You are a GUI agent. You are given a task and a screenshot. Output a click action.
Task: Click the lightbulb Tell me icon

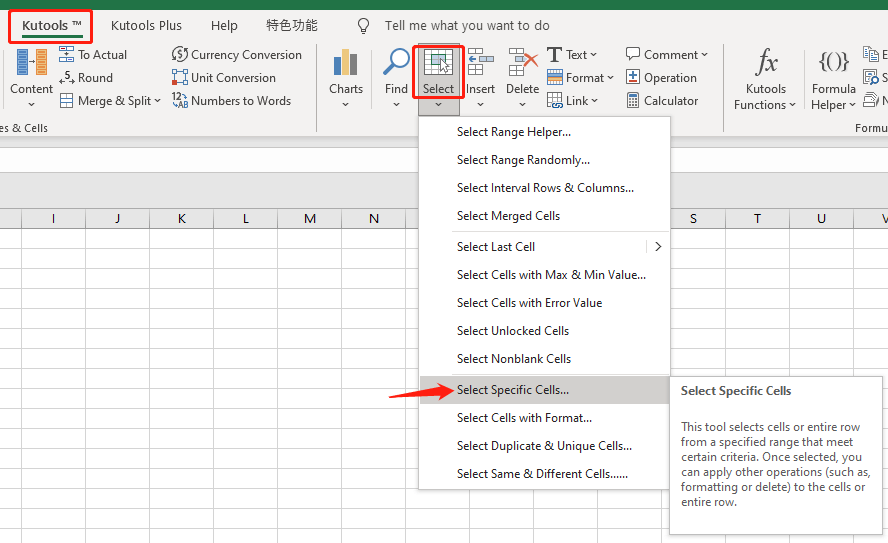tap(363, 25)
